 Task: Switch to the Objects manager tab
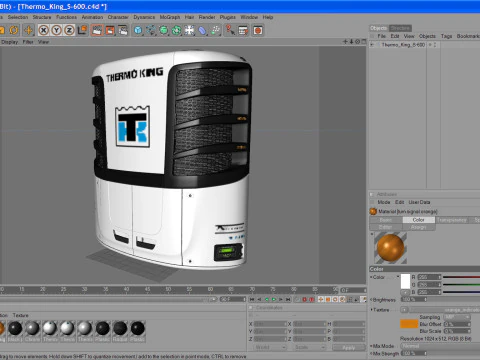coord(379,28)
